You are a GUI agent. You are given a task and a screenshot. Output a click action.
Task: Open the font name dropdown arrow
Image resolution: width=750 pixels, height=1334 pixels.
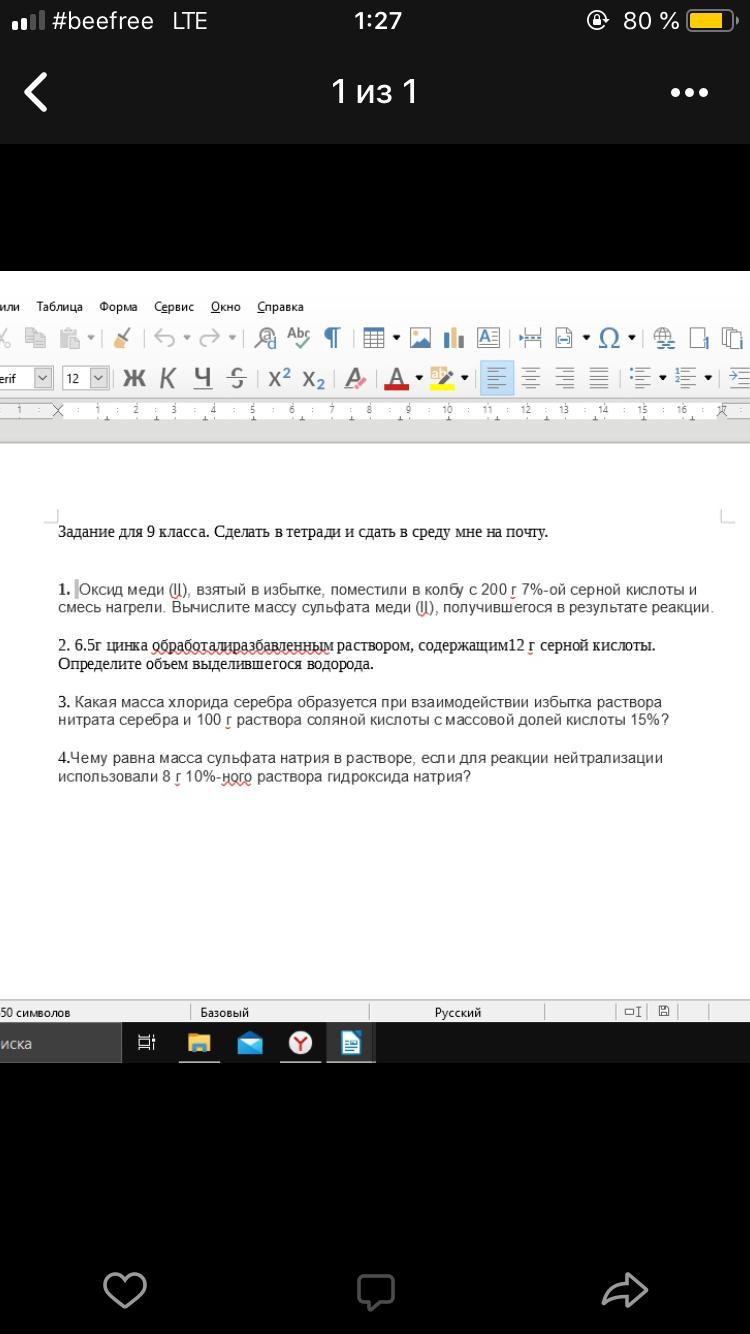[43, 378]
